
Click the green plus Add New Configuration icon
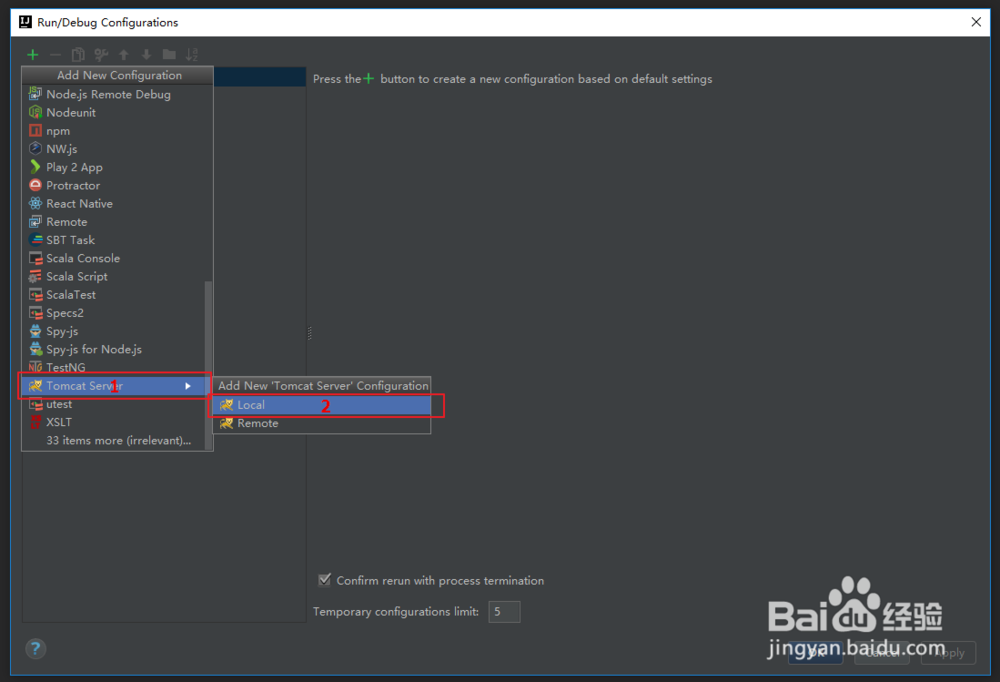[33, 55]
